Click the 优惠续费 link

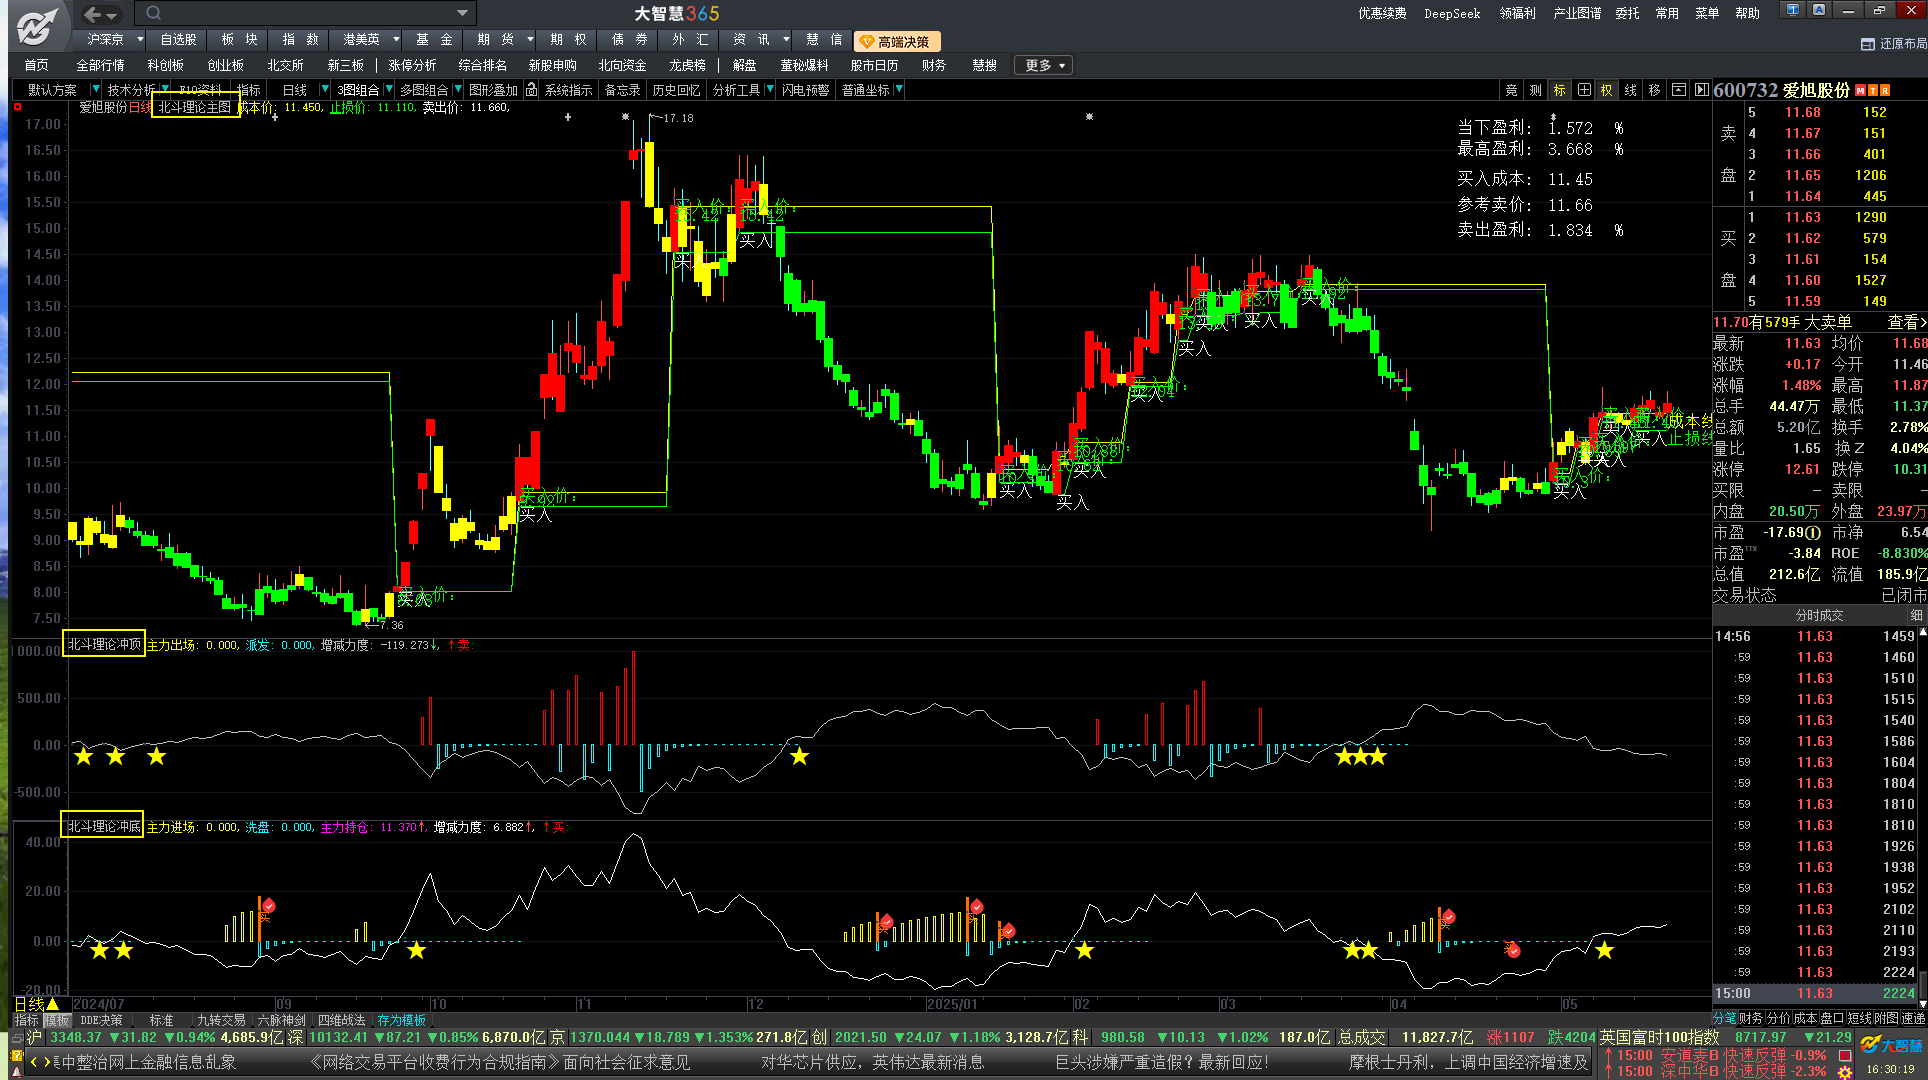1382,13
